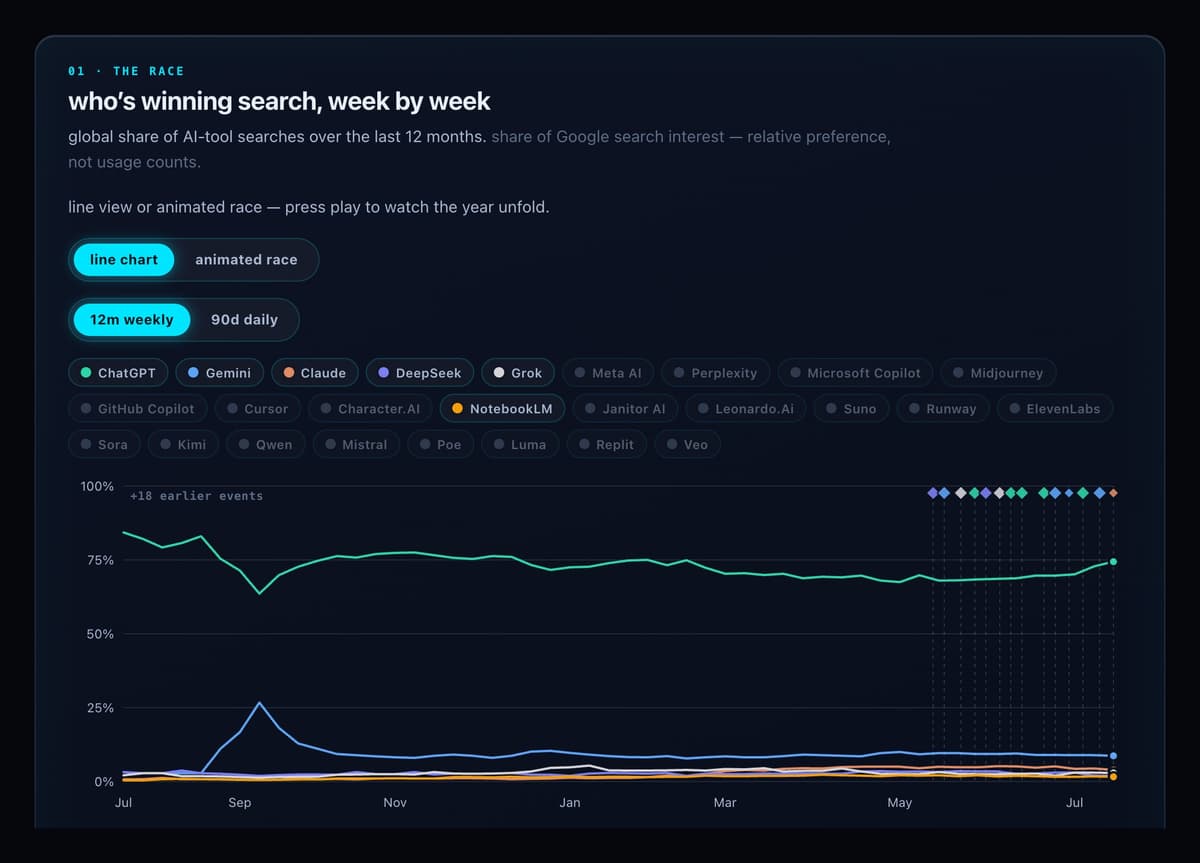
Task: Click the May x-axis label
Action: 900,803
